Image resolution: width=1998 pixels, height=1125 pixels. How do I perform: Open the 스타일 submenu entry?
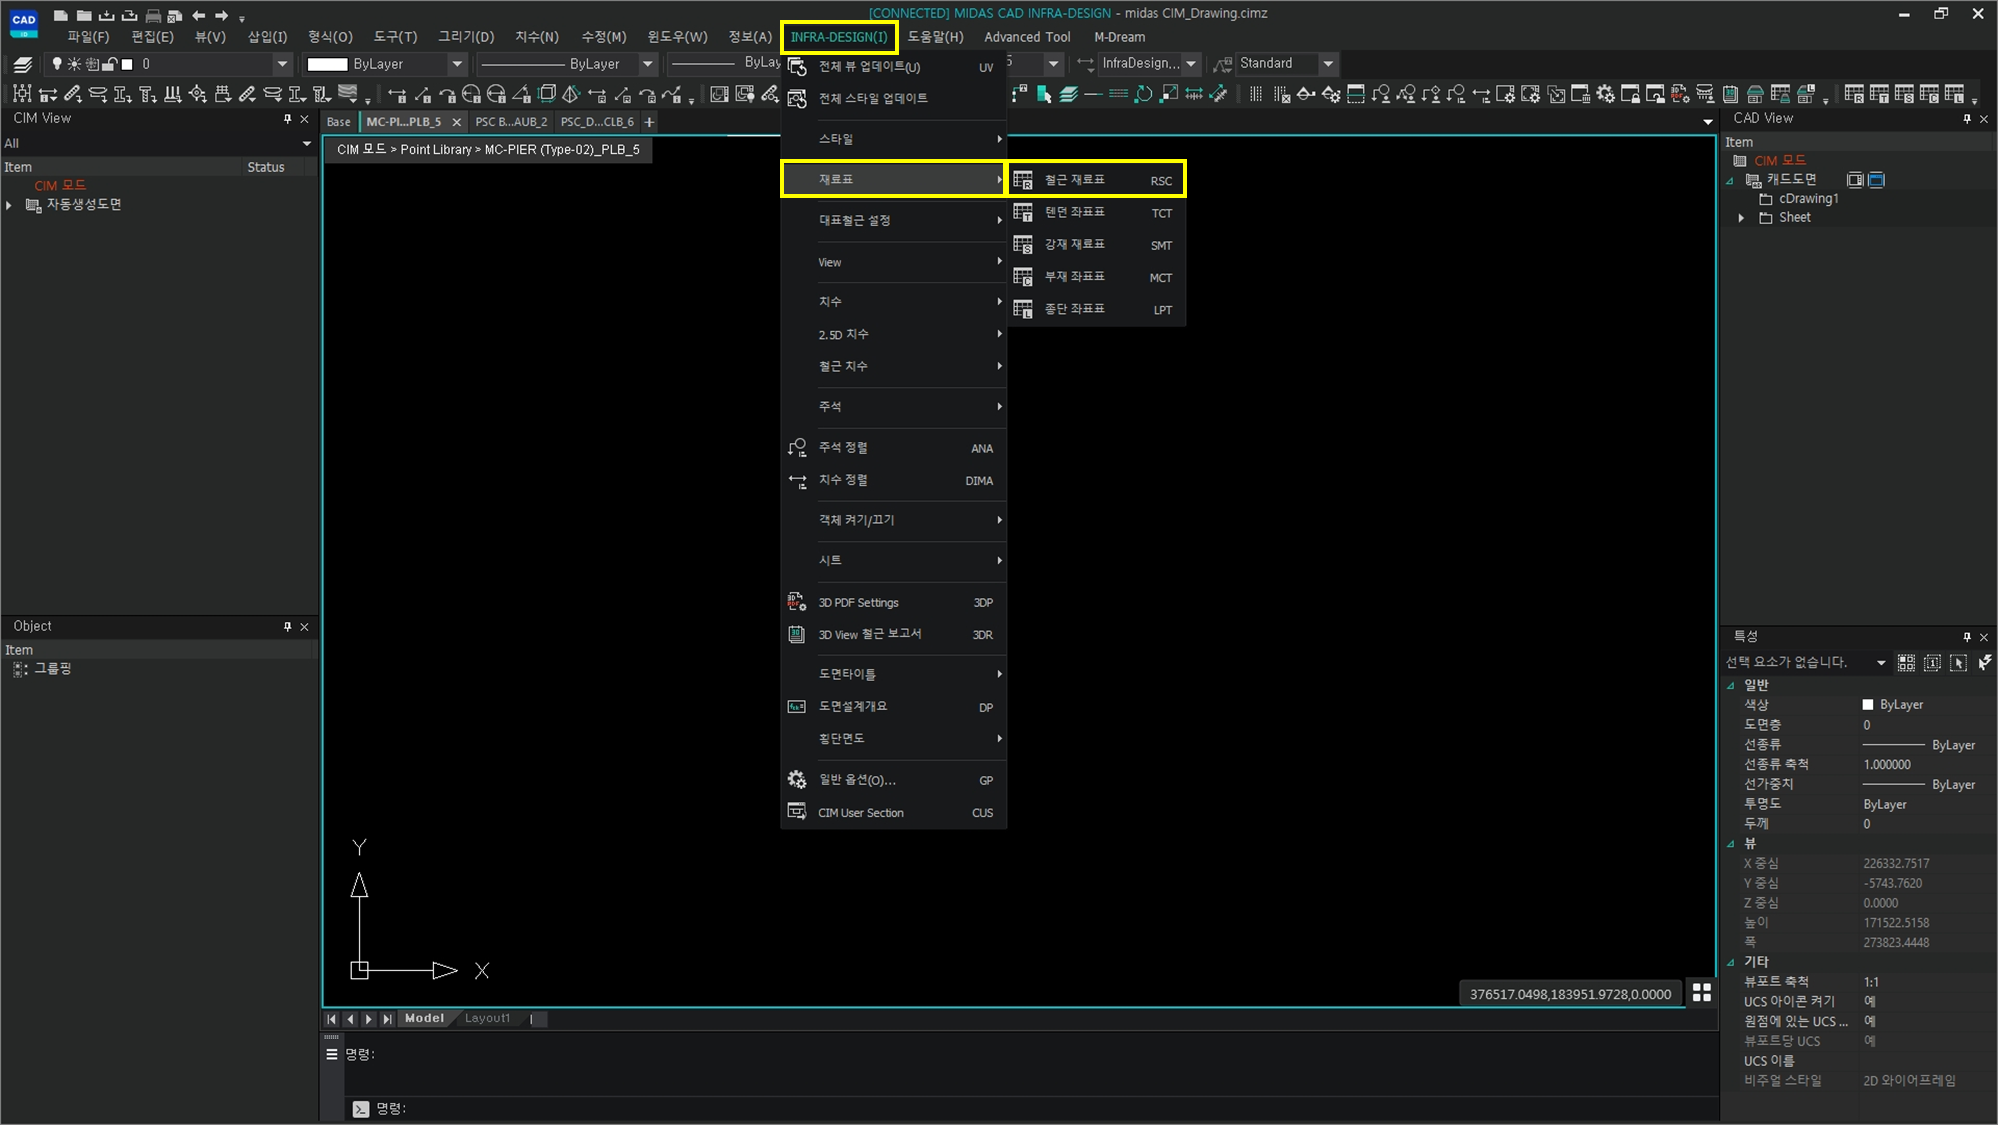(894, 139)
